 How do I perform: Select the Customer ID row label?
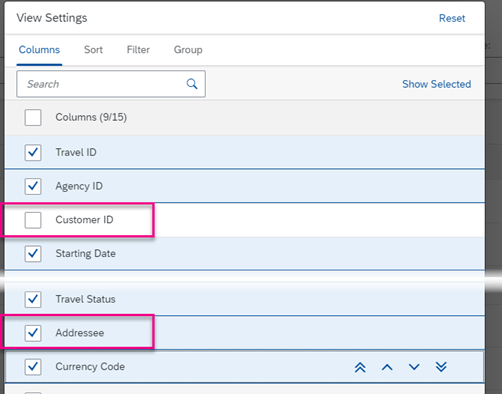(84, 220)
